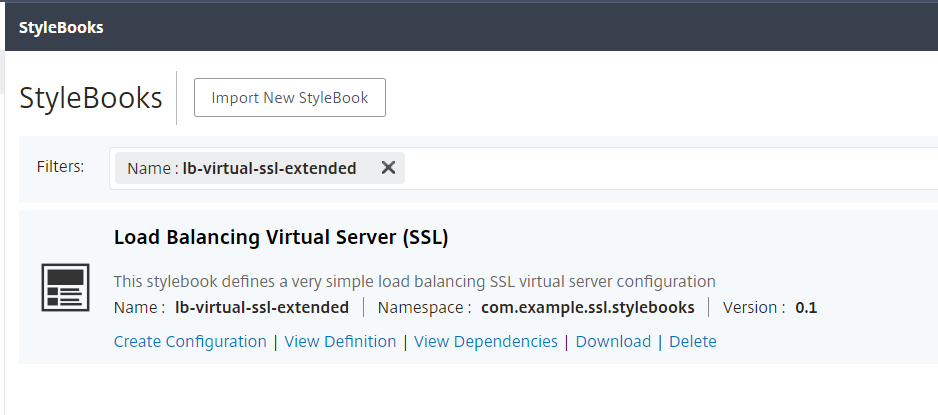Click the Import New StyleBook button

tap(290, 97)
